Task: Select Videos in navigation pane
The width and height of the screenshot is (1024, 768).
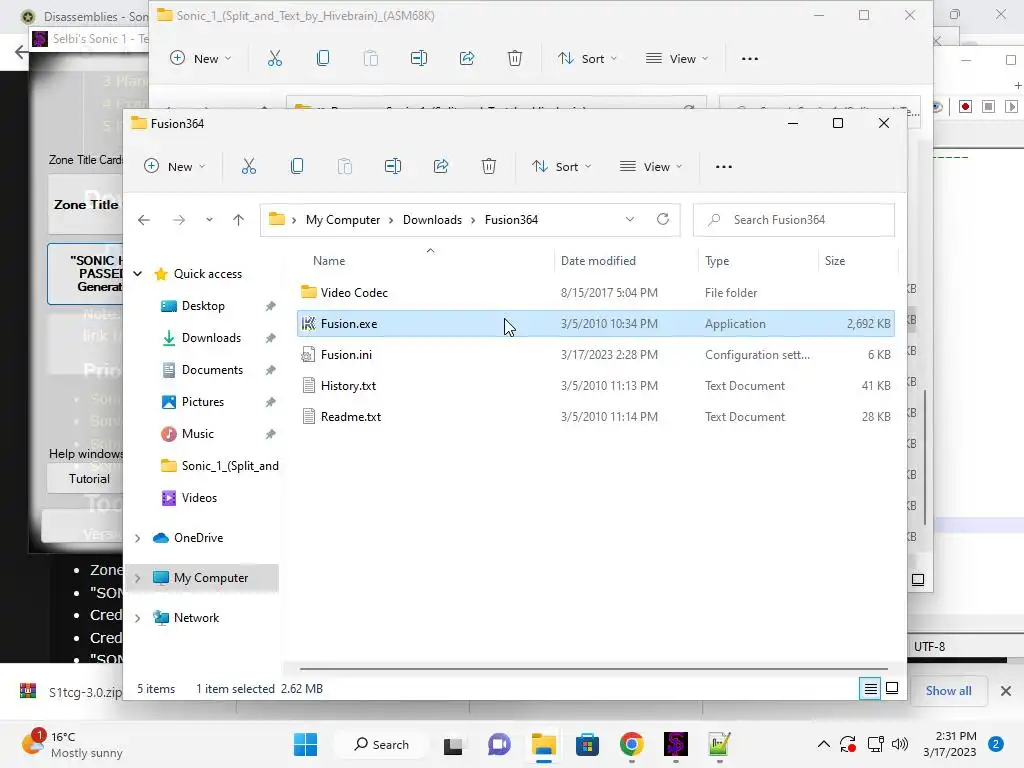Action: [x=199, y=498]
